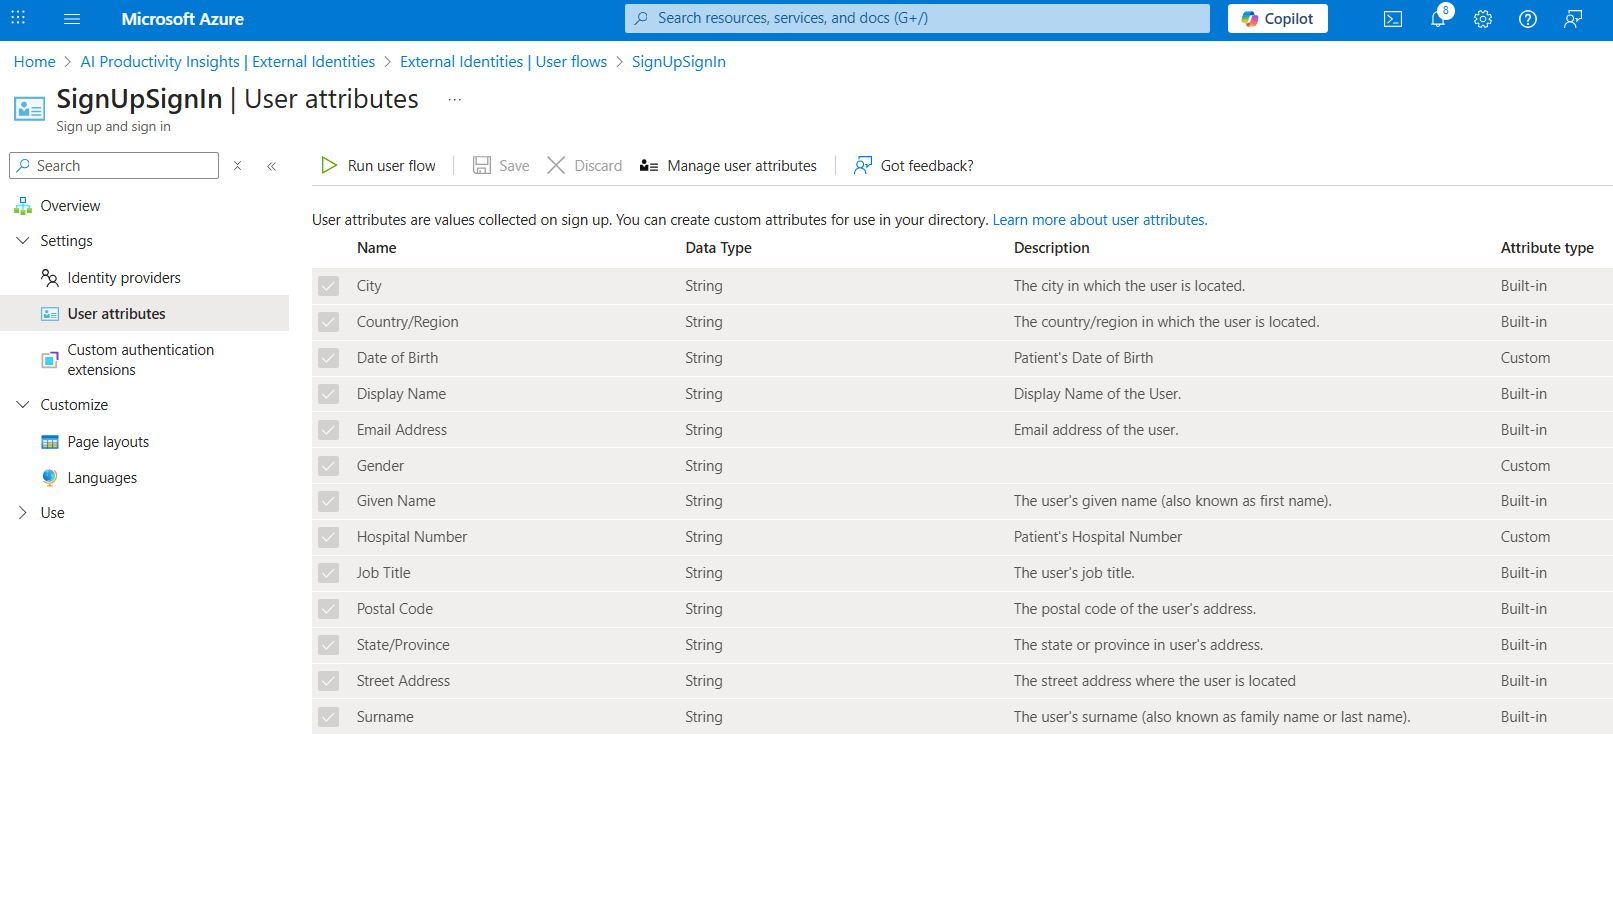Open AI Productivity Insights breadcrumb link
Screen dimensions: 1613x914
(228, 62)
